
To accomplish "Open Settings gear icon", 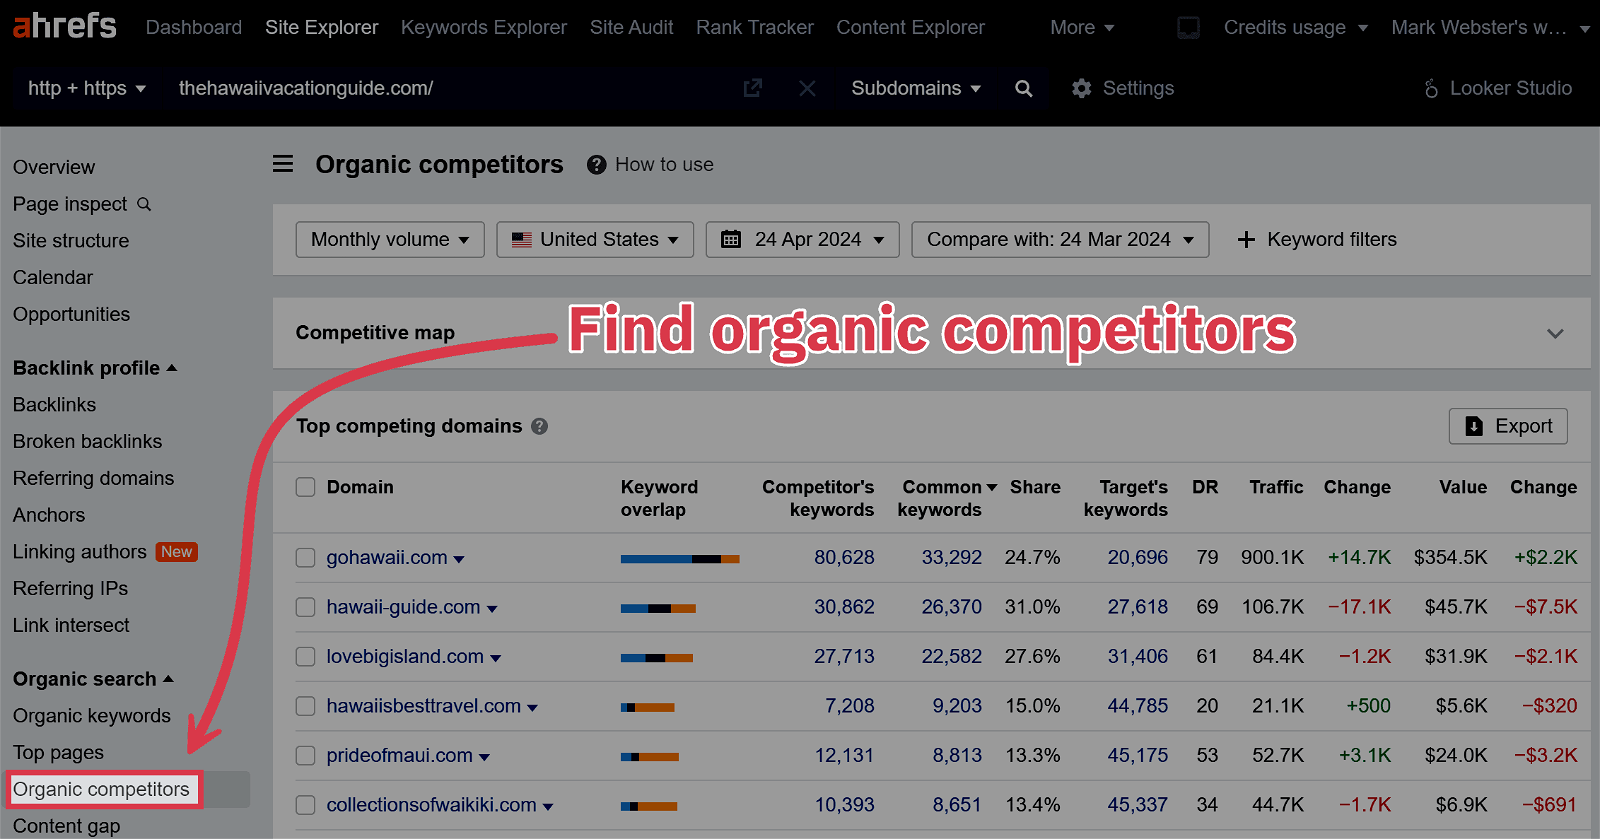I will [x=1081, y=88].
